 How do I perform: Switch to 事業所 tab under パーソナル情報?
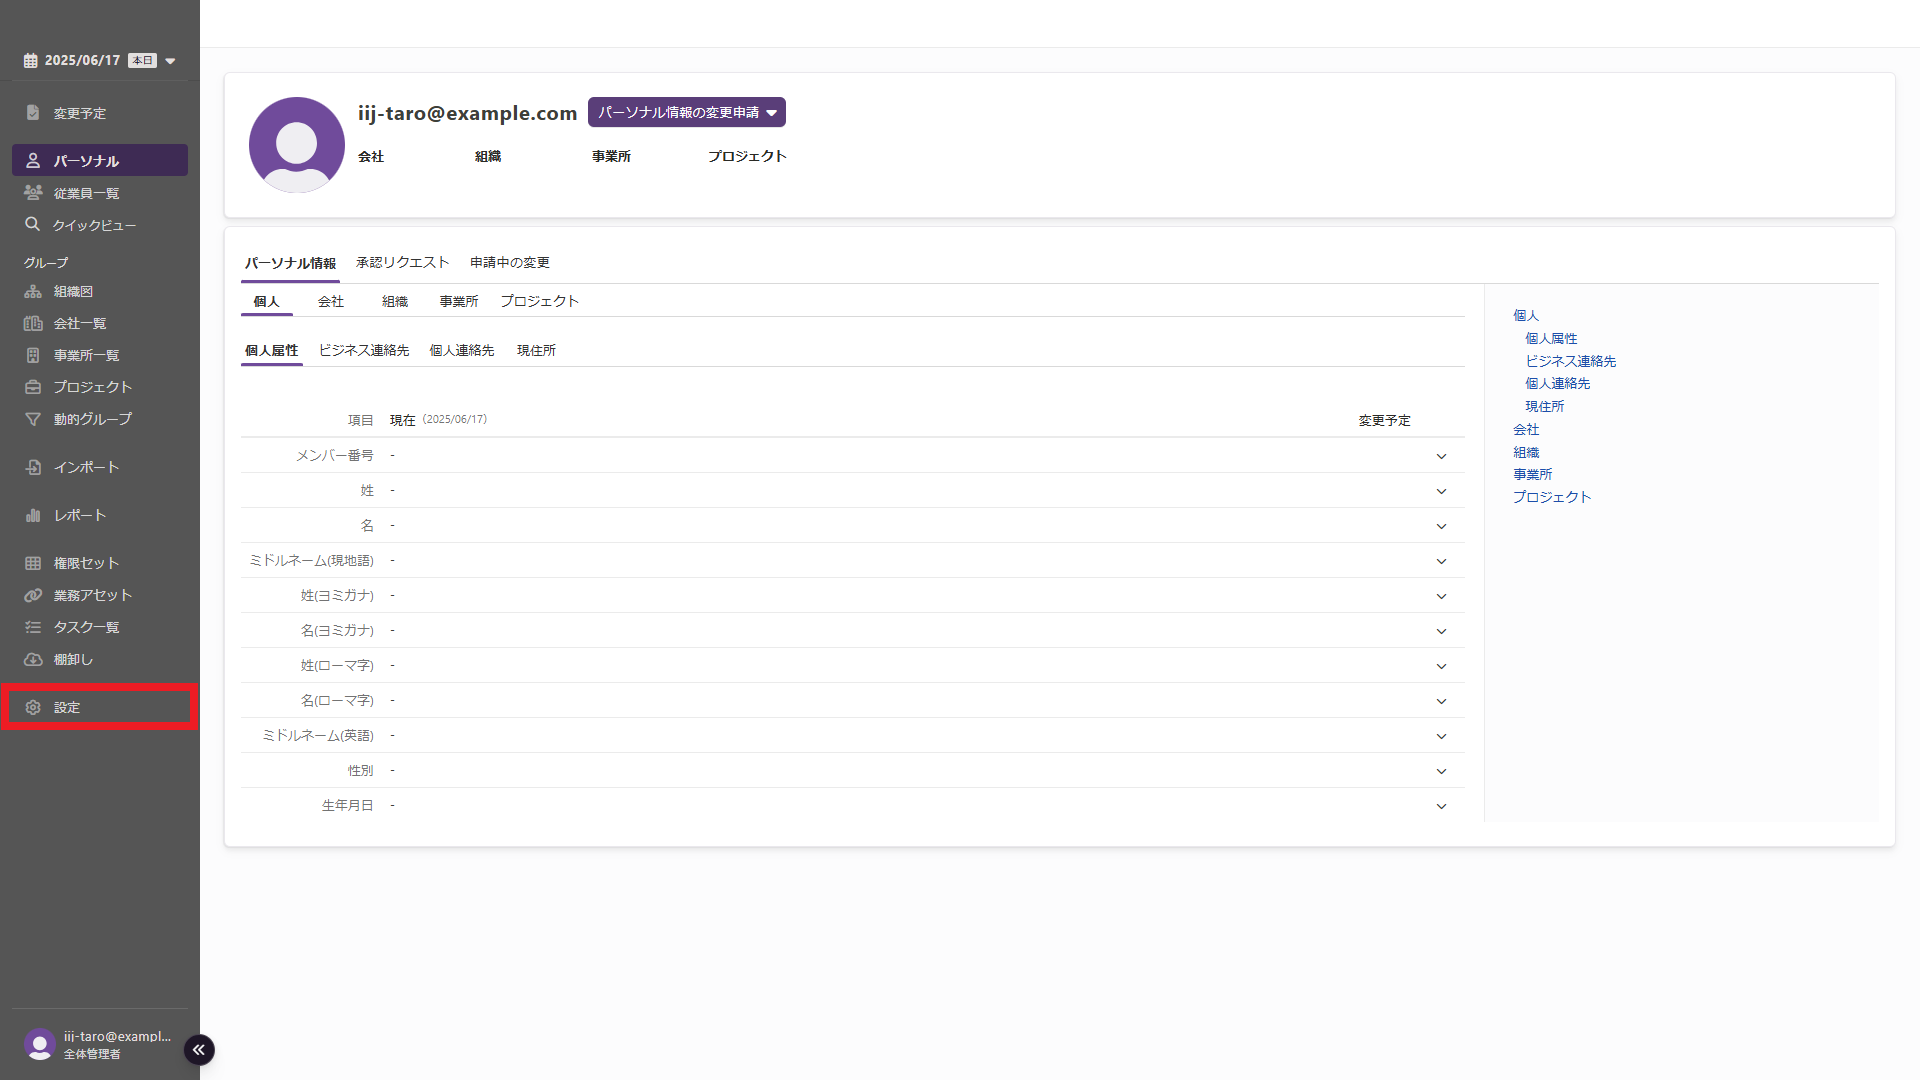458,301
